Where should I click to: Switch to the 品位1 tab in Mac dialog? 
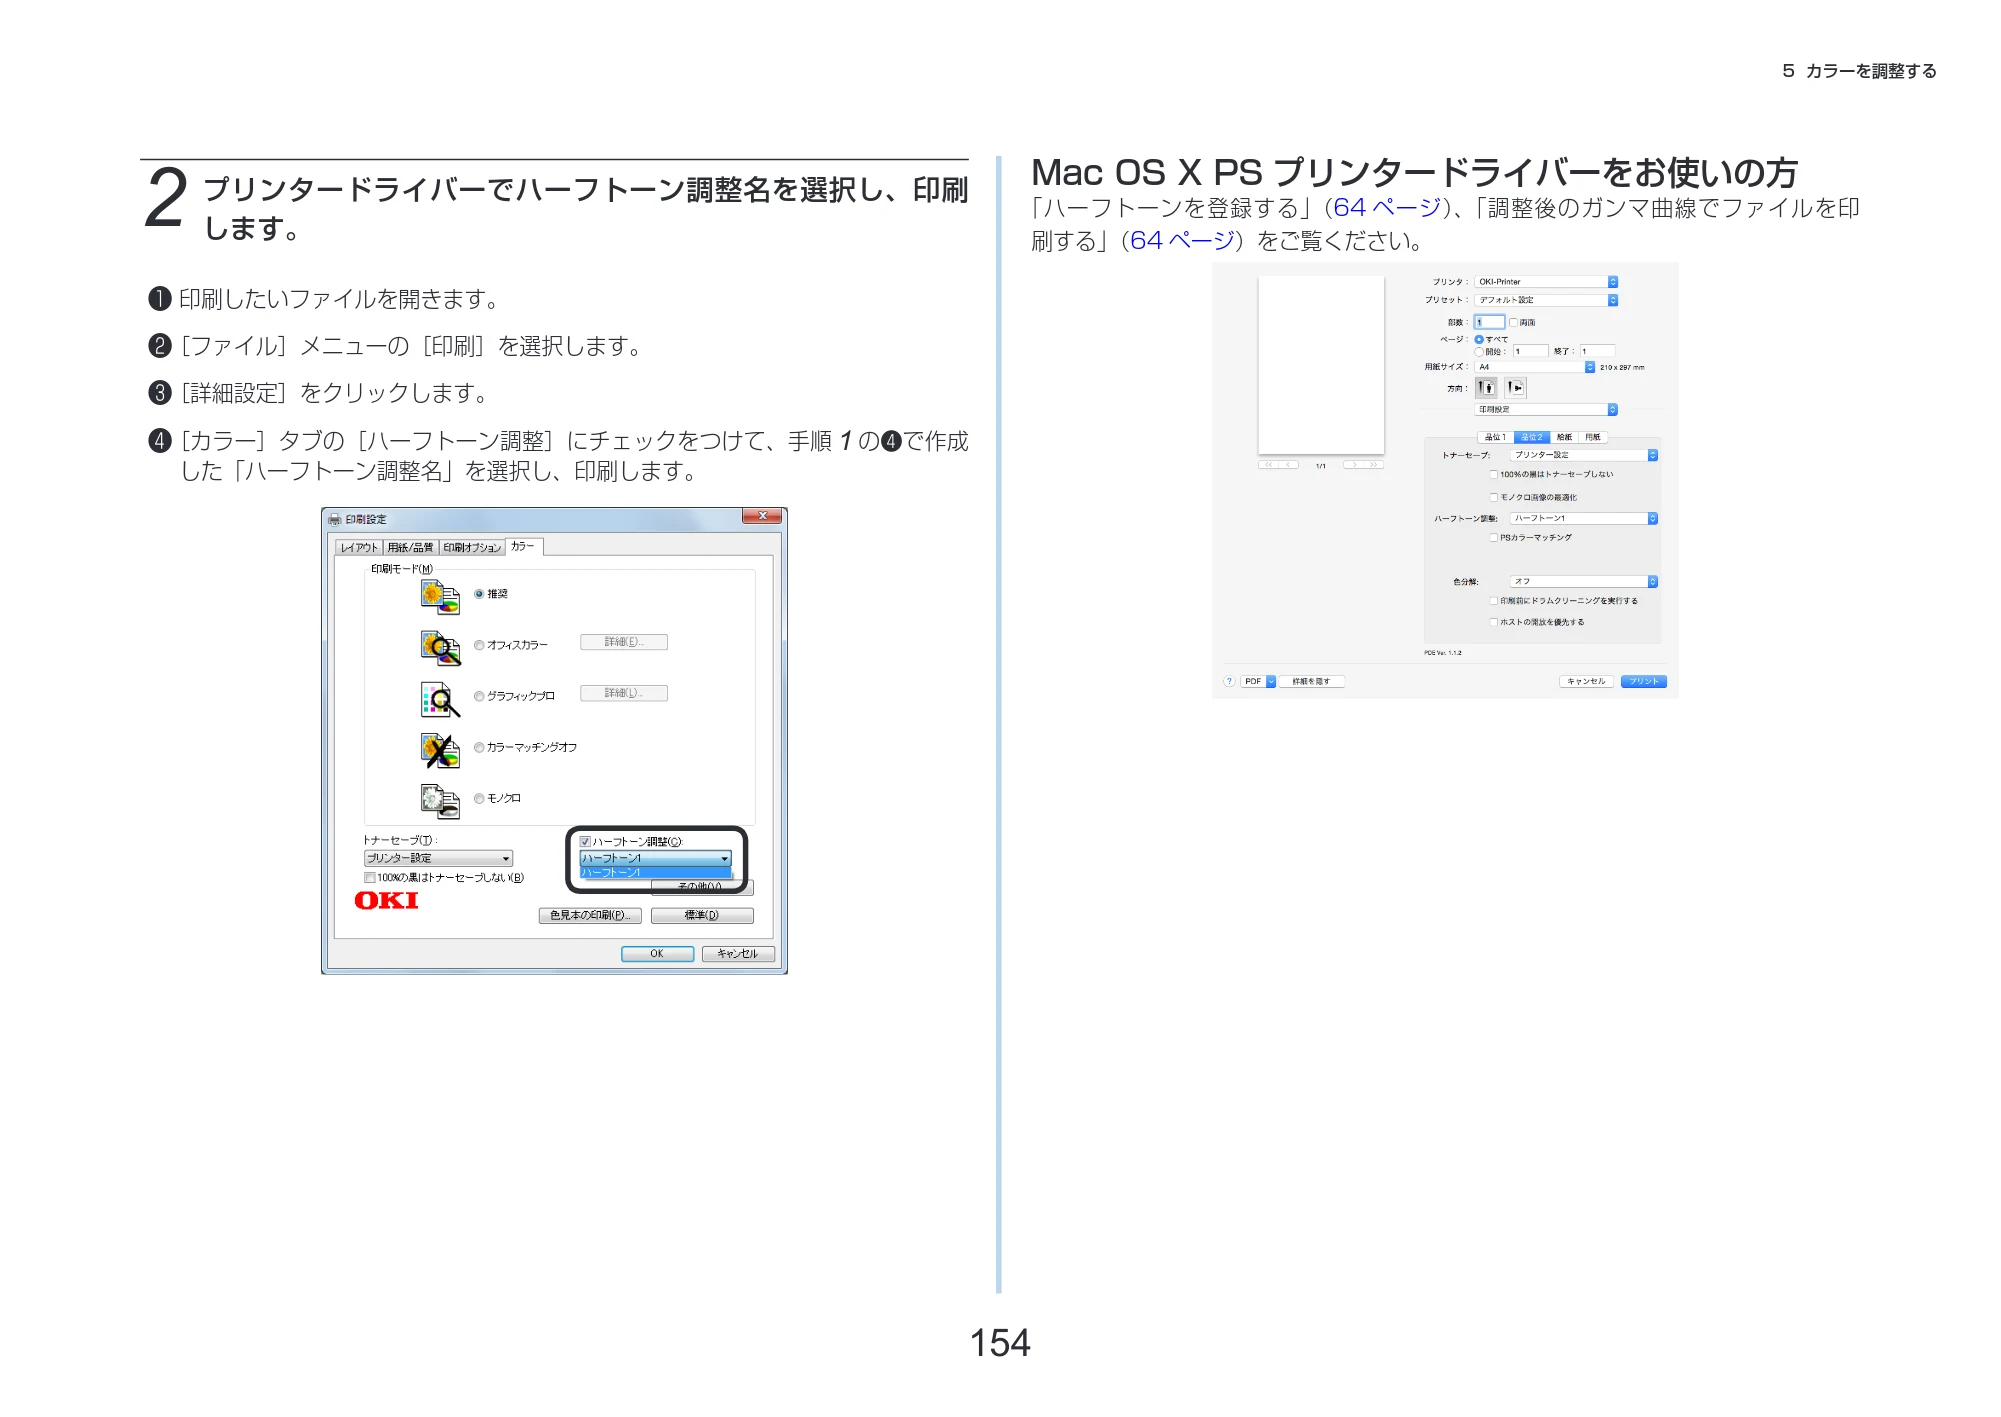(x=1496, y=437)
